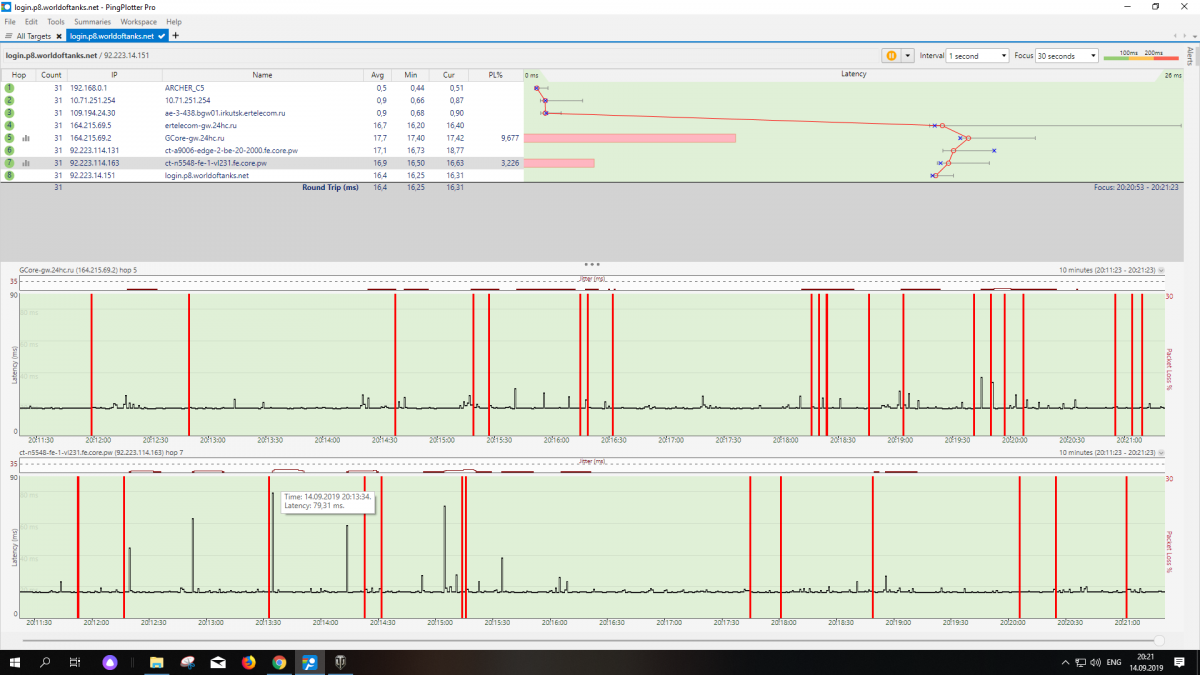Click the latency color scale legend bar

coord(1141,58)
